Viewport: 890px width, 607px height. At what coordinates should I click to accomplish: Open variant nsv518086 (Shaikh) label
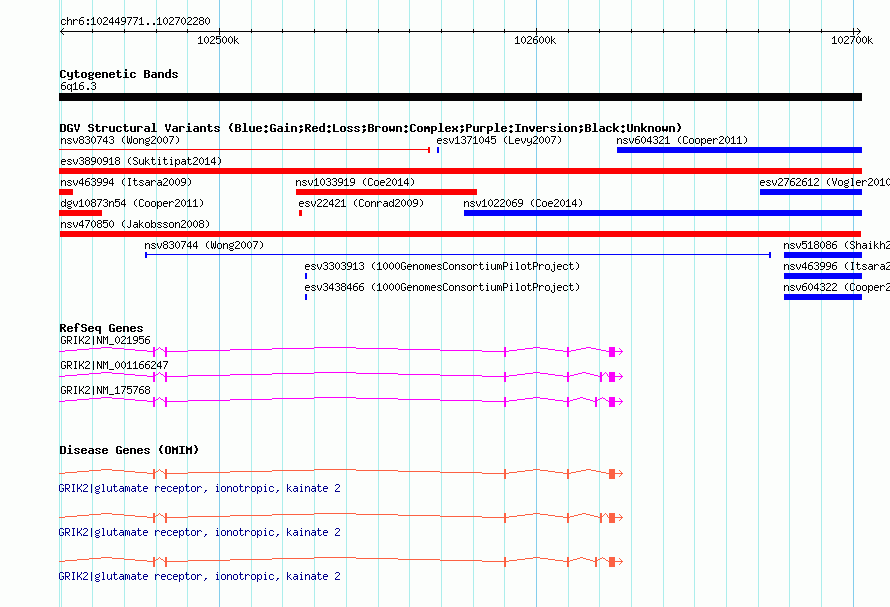pos(836,245)
